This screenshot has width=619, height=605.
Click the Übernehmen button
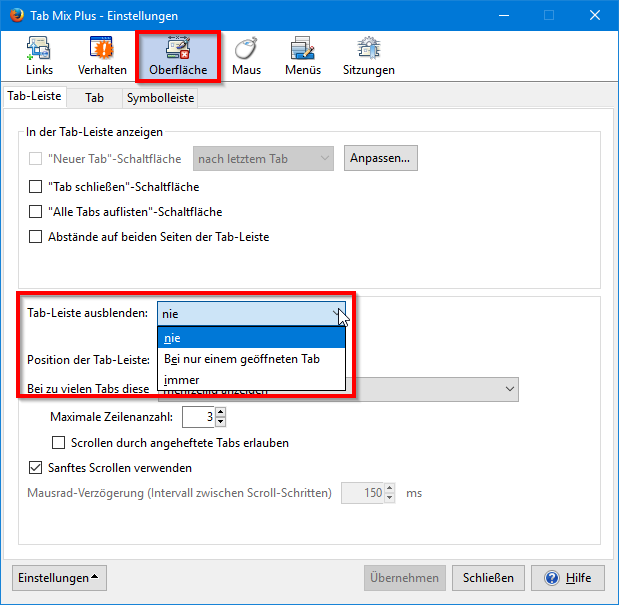point(405,578)
